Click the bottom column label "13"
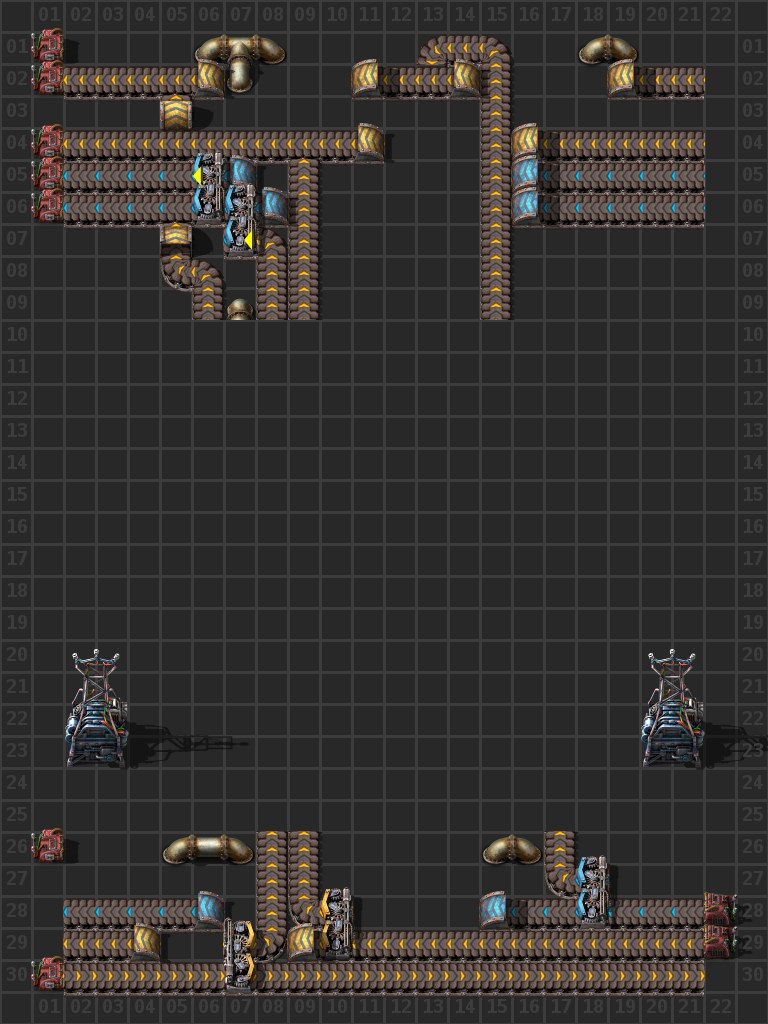 [x=433, y=1006]
